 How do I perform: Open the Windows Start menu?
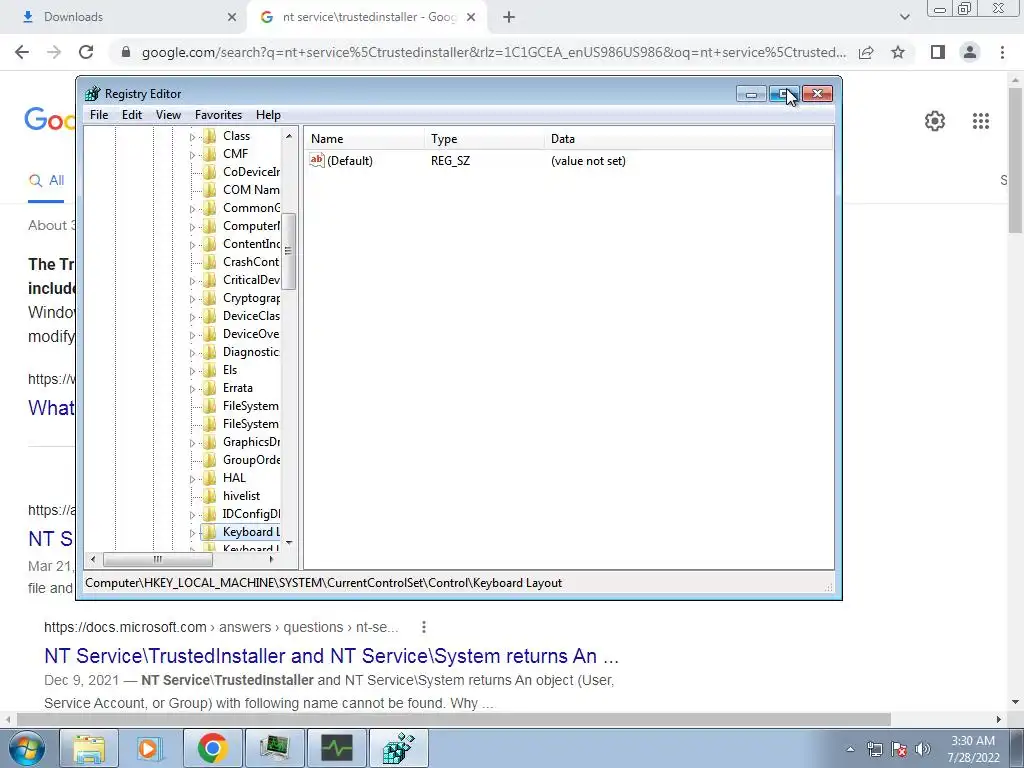(27, 748)
